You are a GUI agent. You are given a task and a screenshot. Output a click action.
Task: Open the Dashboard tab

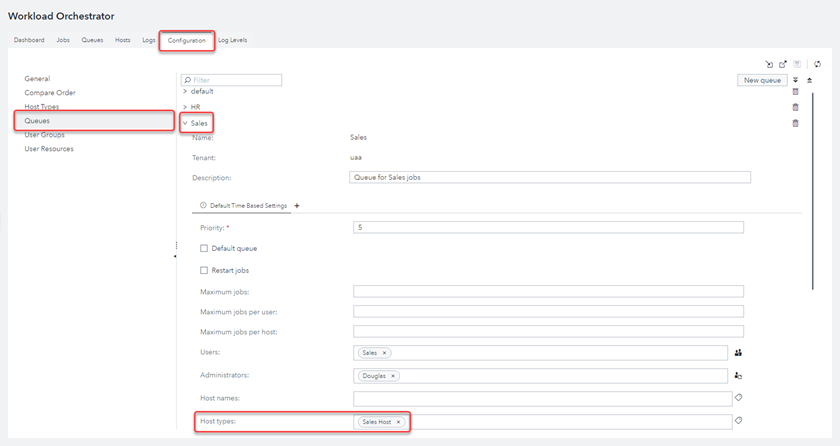coord(29,40)
